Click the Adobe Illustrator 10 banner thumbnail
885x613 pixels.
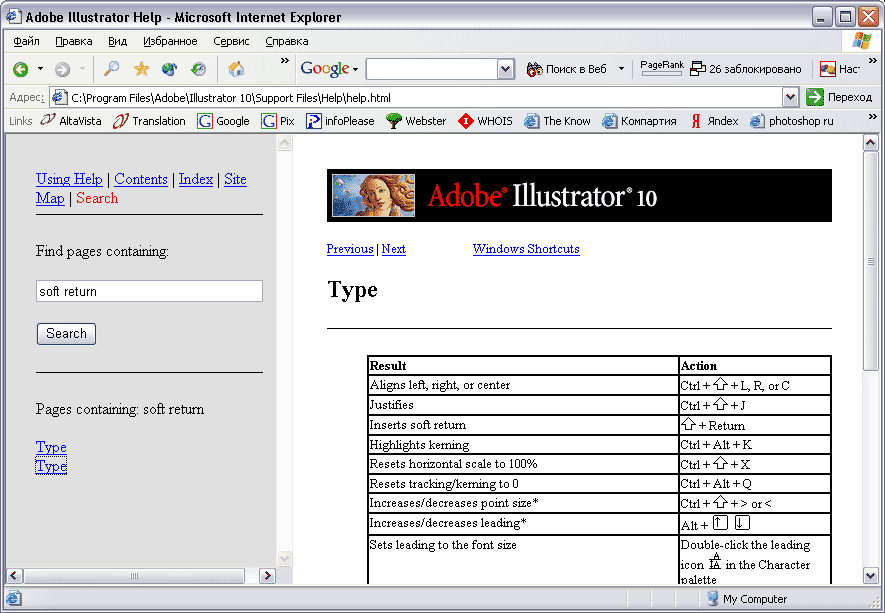(373, 195)
